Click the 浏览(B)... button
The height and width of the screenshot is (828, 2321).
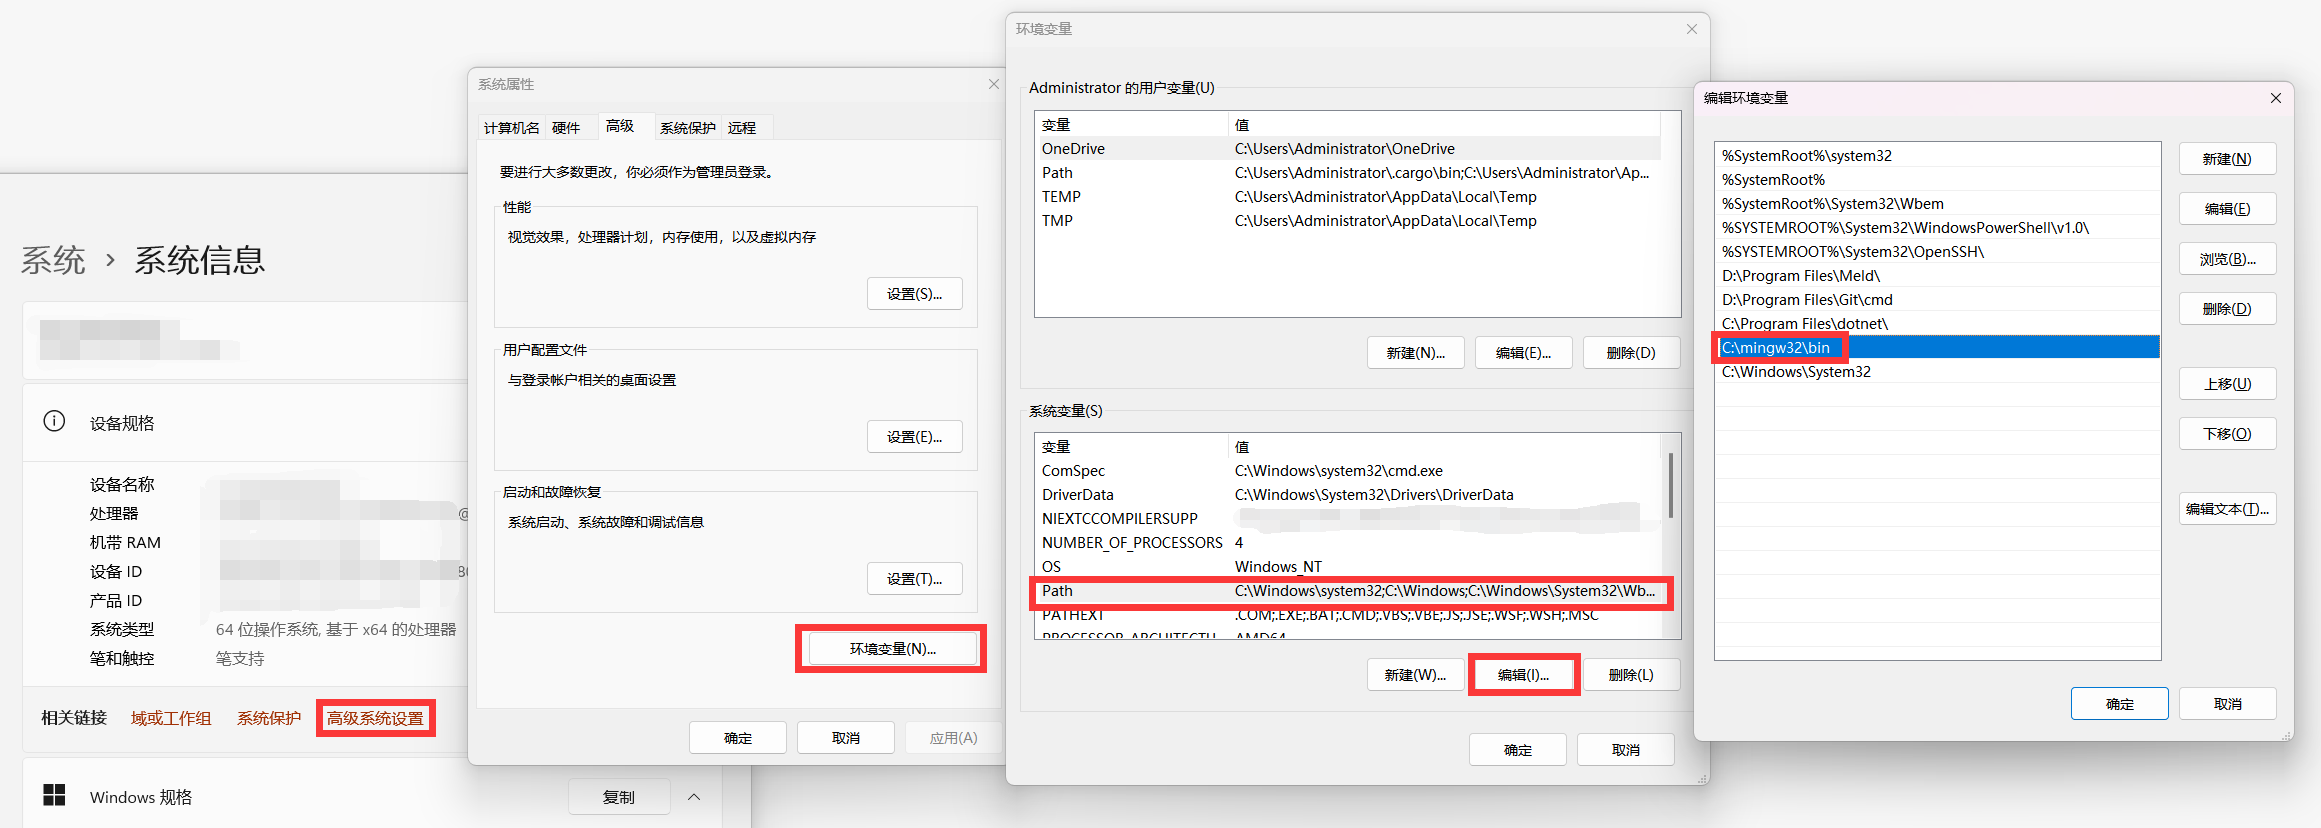(2228, 259)
